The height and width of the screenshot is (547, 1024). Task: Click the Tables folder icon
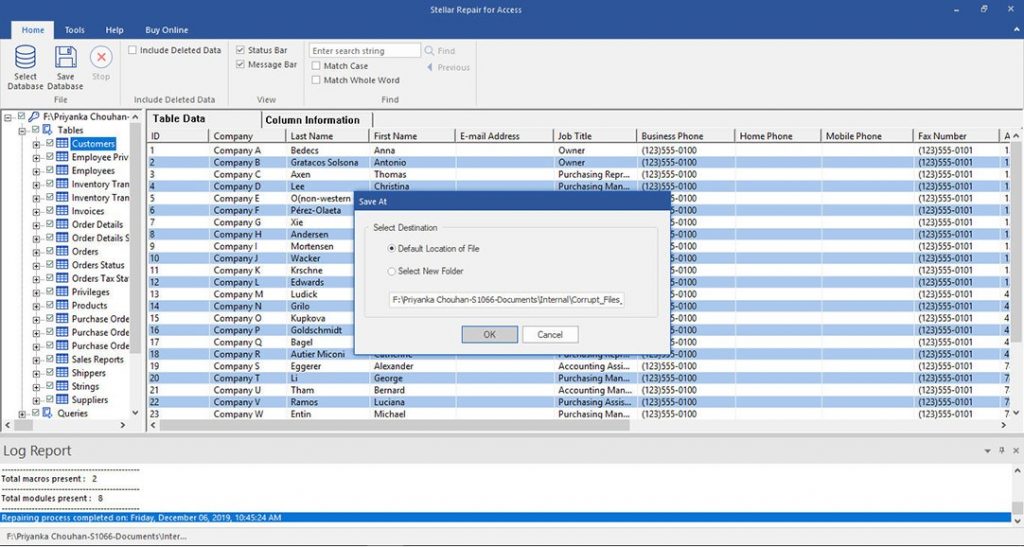click(x=48, y=130)
